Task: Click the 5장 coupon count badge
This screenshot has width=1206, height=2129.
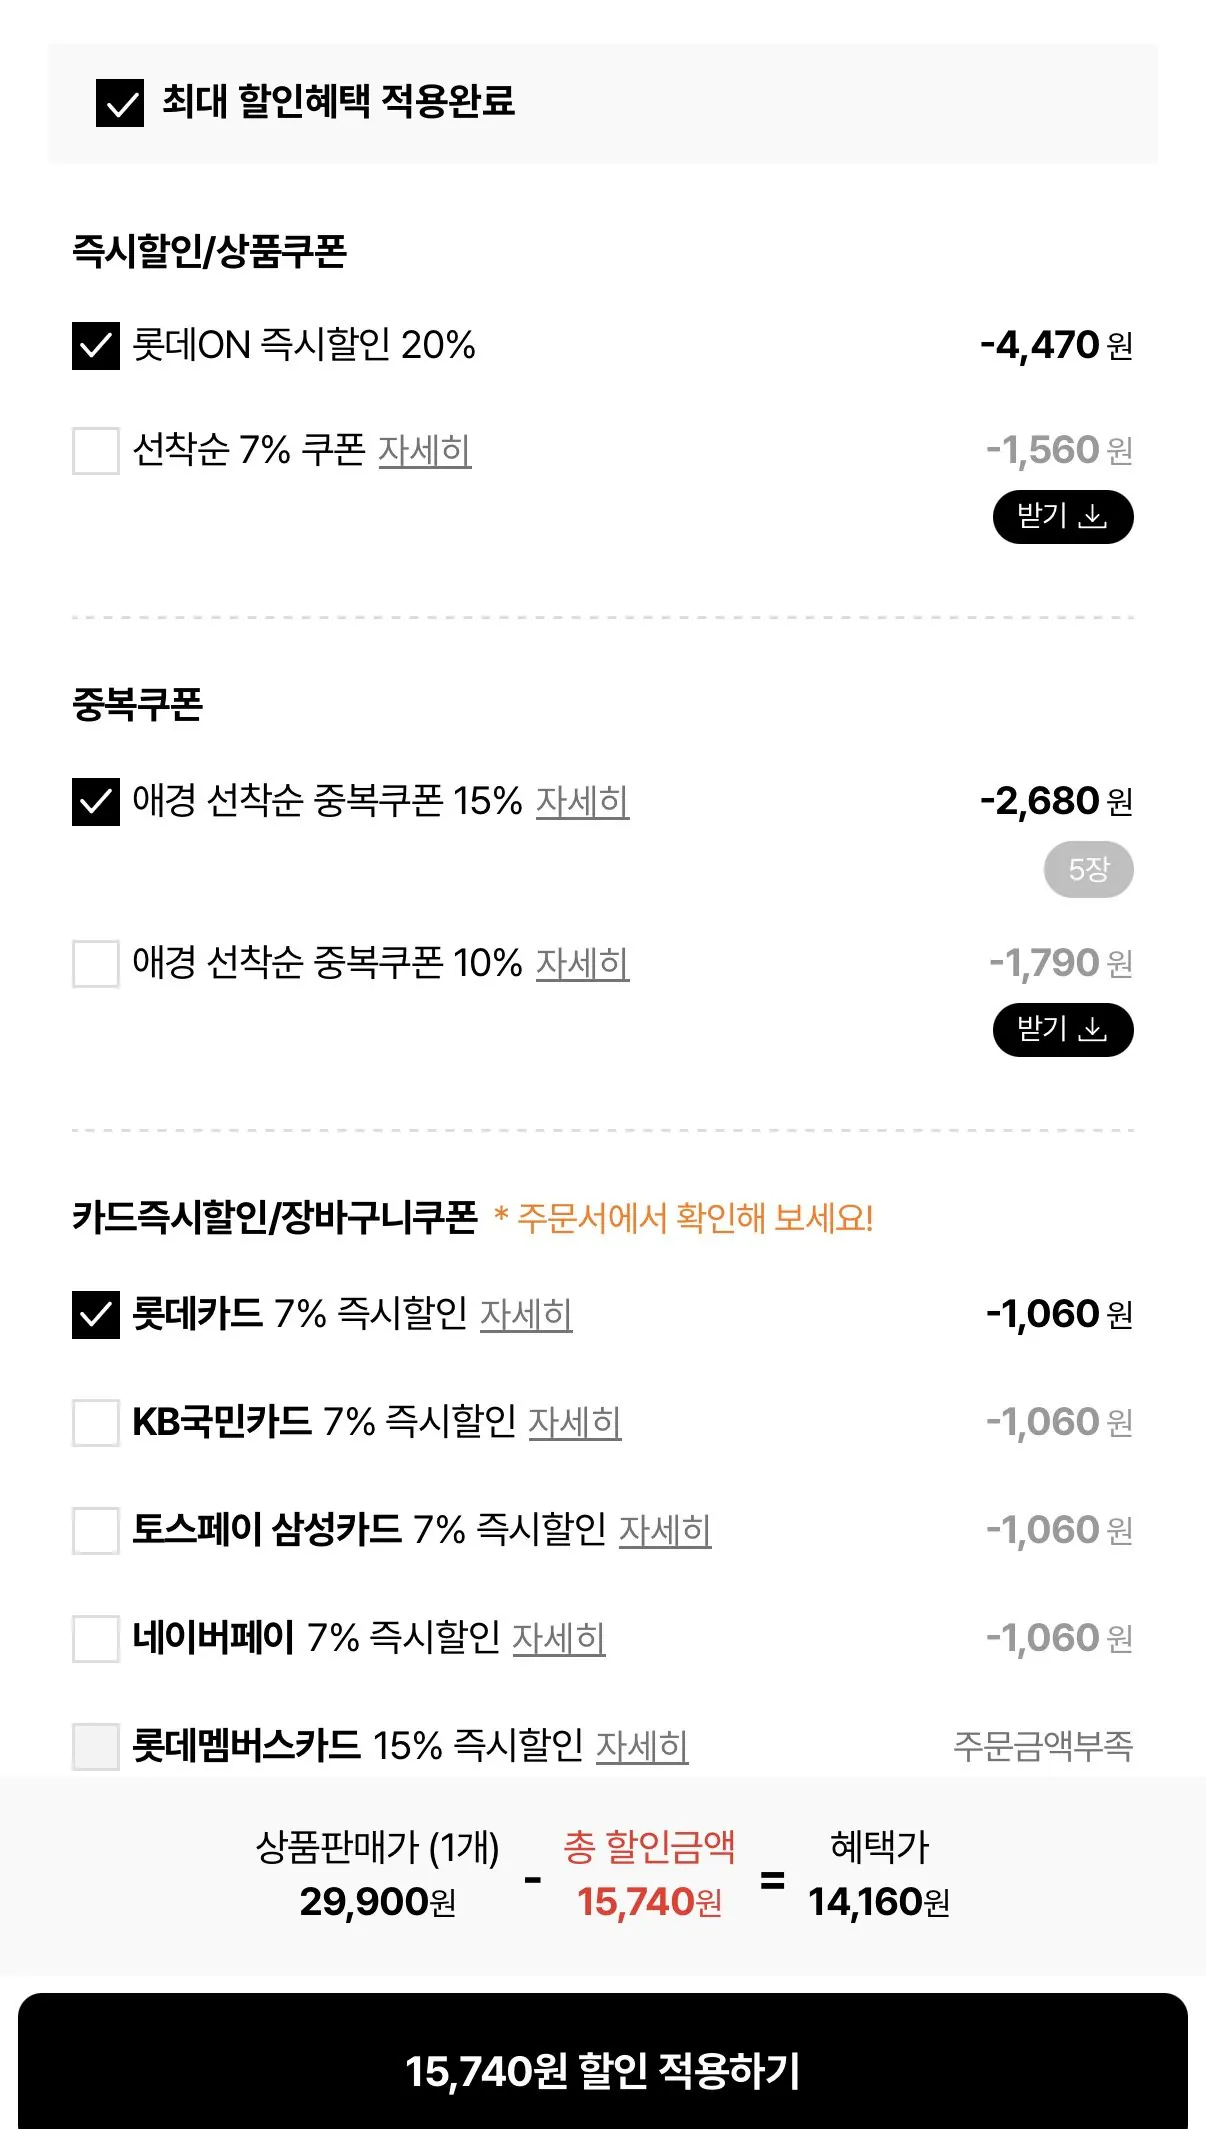Action: pos(1088,870)
